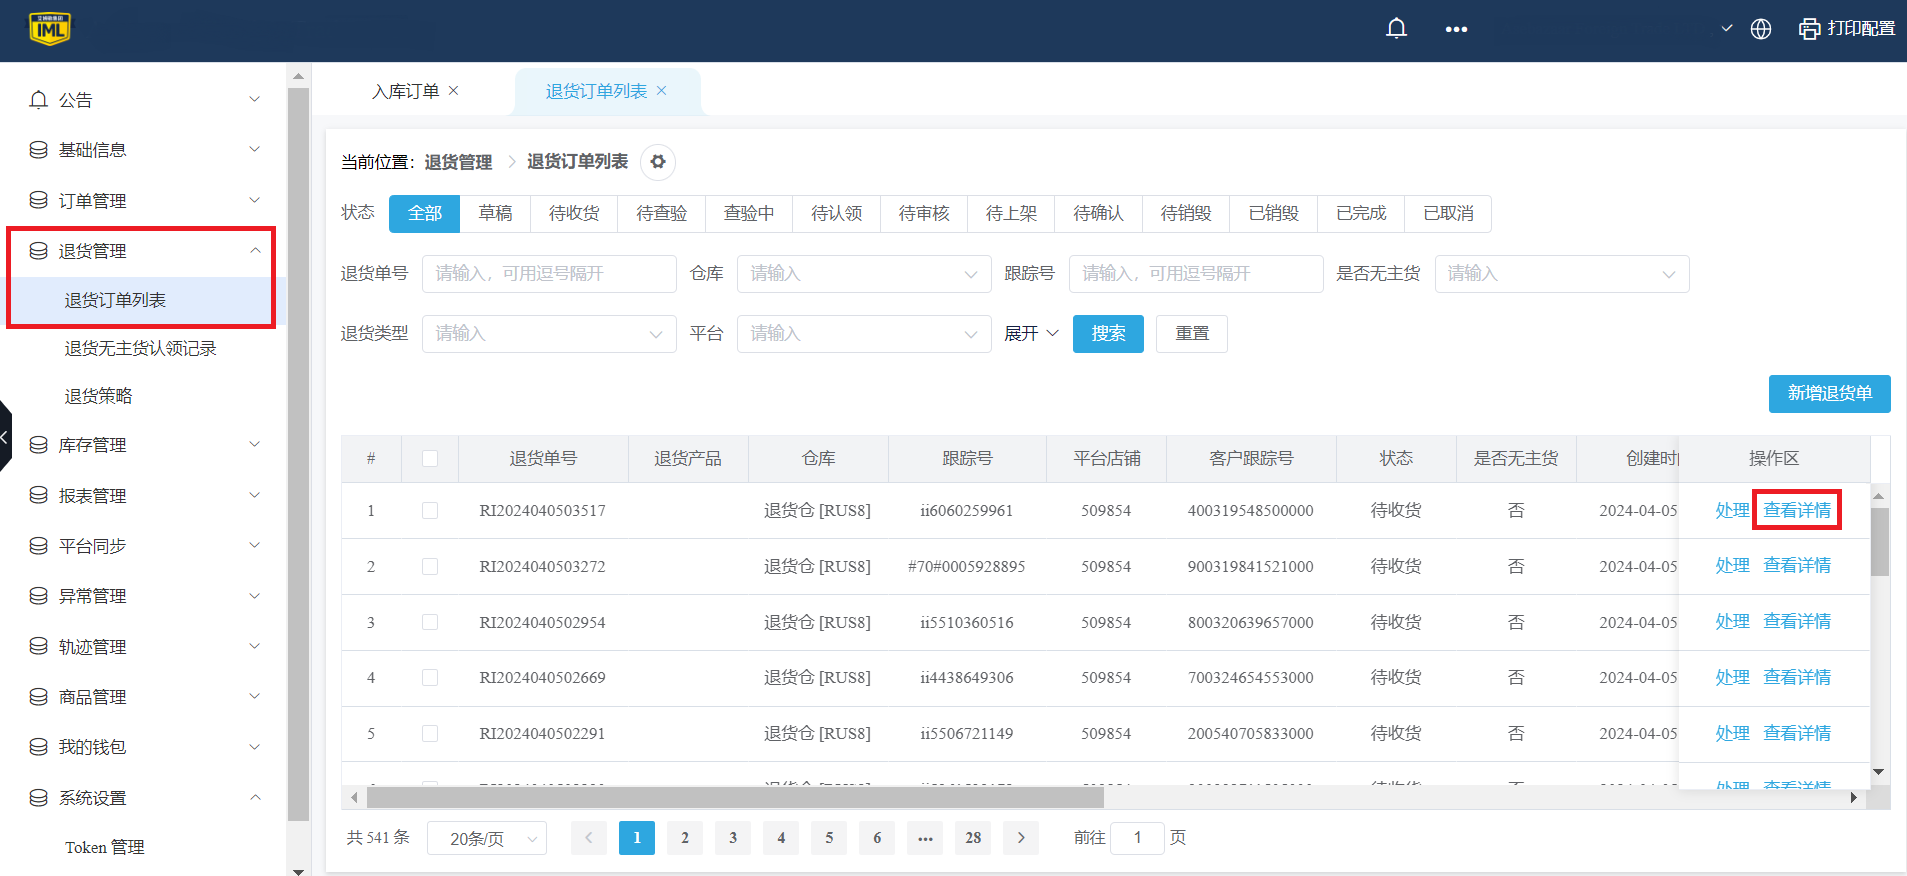Open Token 管理 in sidebar
Screen dimensions: 1907x876
105,848
